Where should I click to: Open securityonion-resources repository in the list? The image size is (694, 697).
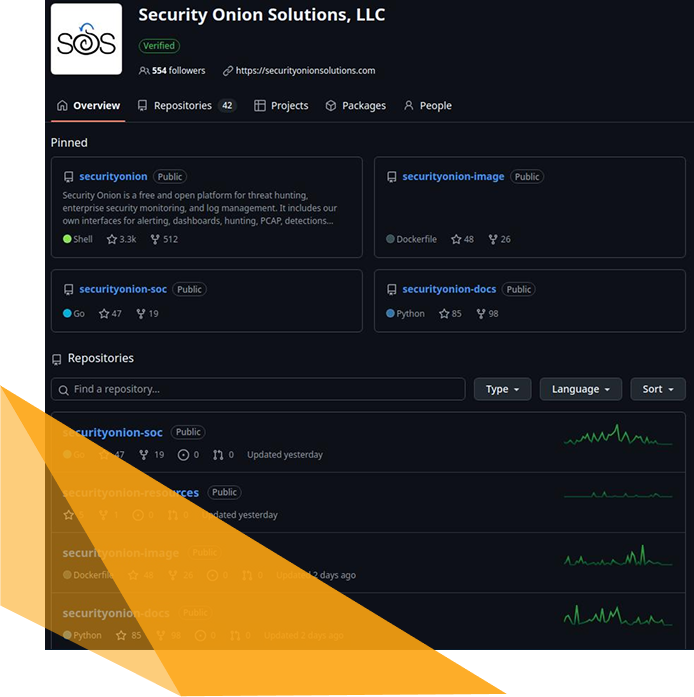[x=130, y=493]
